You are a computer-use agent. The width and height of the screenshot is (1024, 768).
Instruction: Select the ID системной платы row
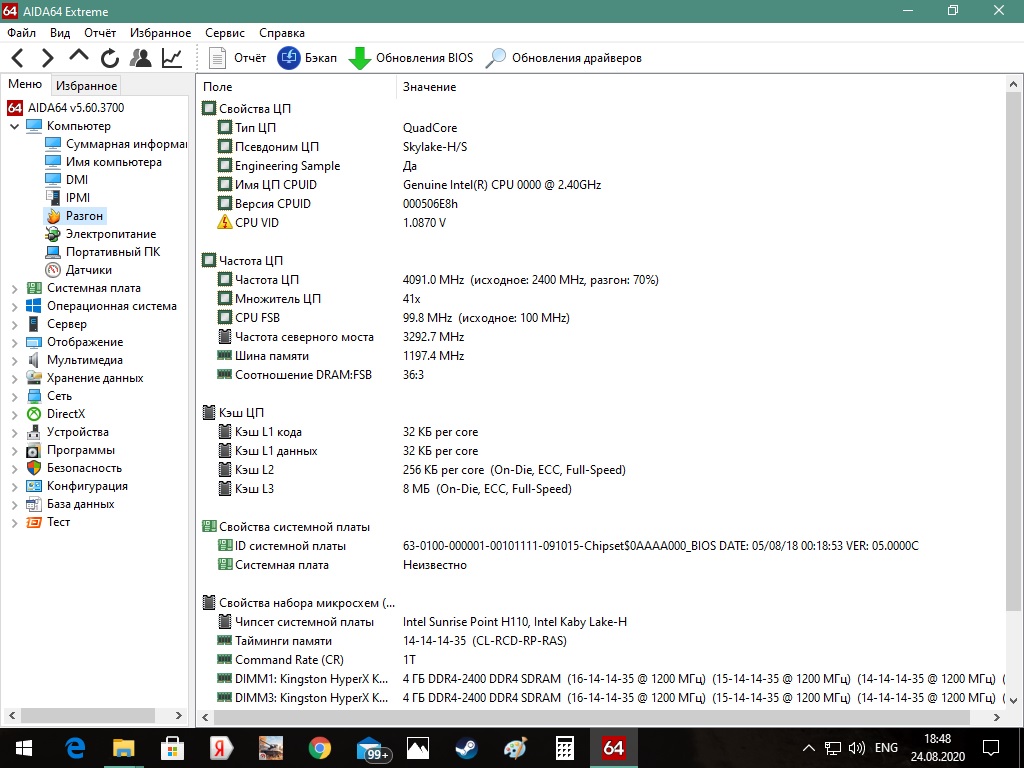point(601,546)
